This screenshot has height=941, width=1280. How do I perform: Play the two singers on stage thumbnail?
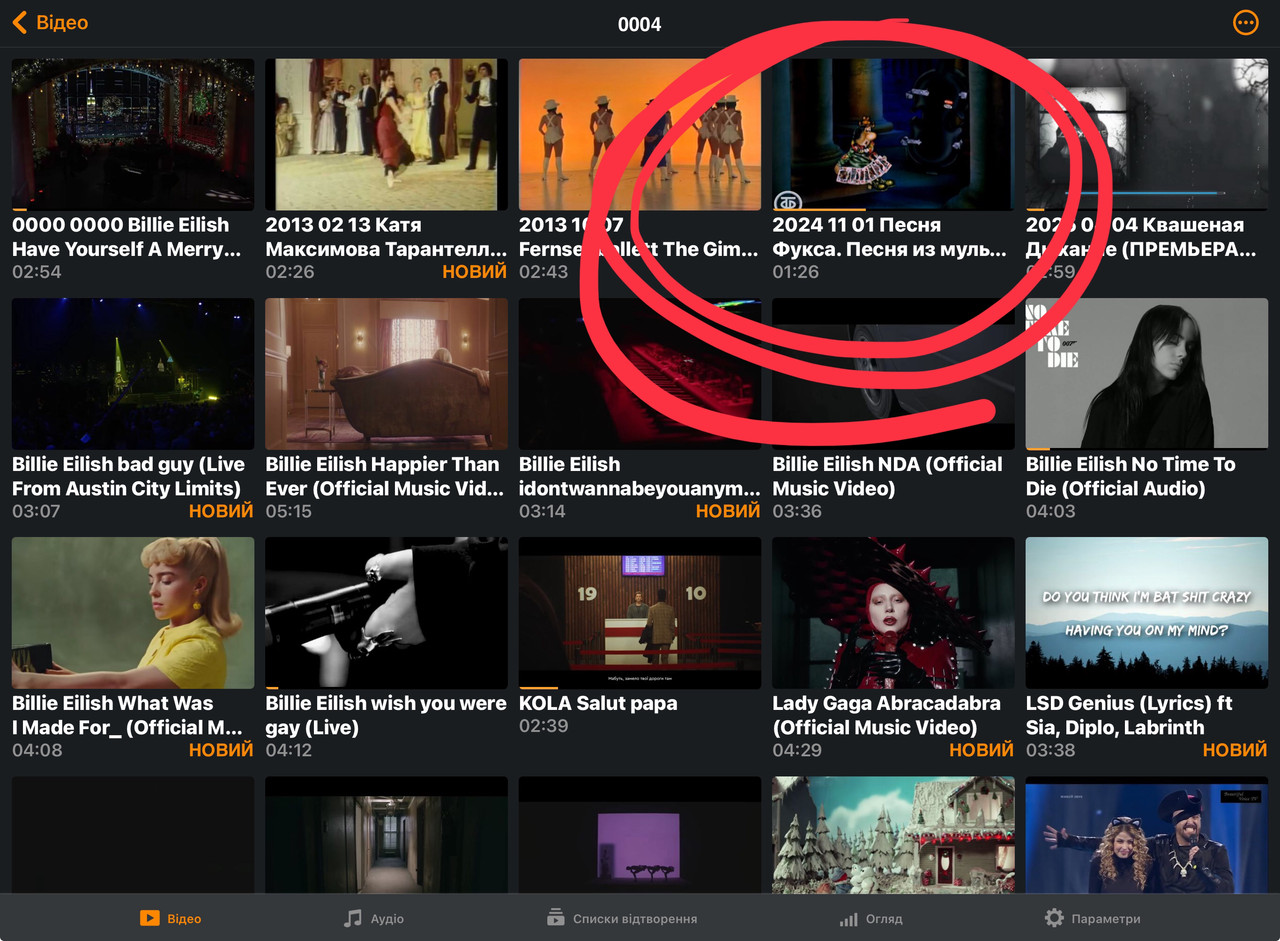[x=1147, y=835]
